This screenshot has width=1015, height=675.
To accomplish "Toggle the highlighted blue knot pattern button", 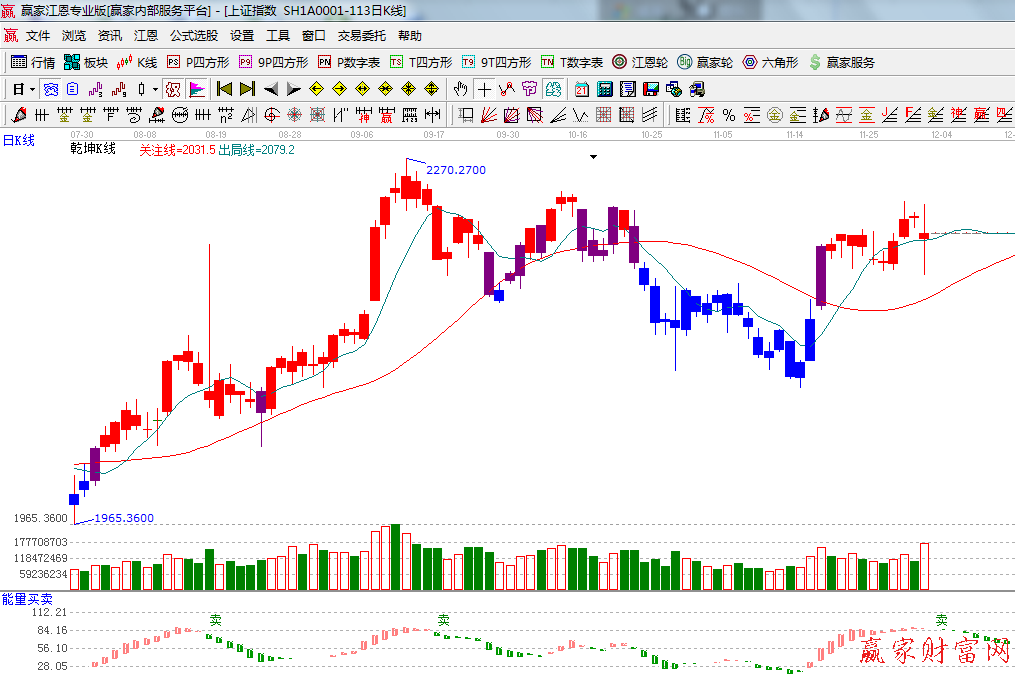I will (50, 89).
